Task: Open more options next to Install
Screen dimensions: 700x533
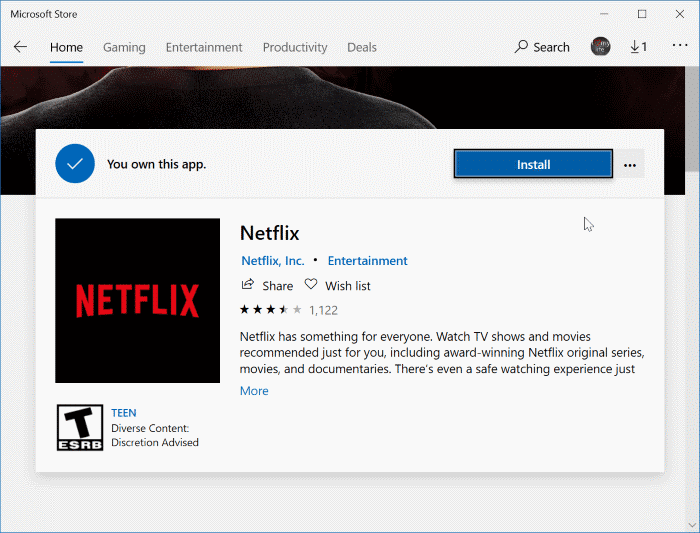Action: point(629,165)
